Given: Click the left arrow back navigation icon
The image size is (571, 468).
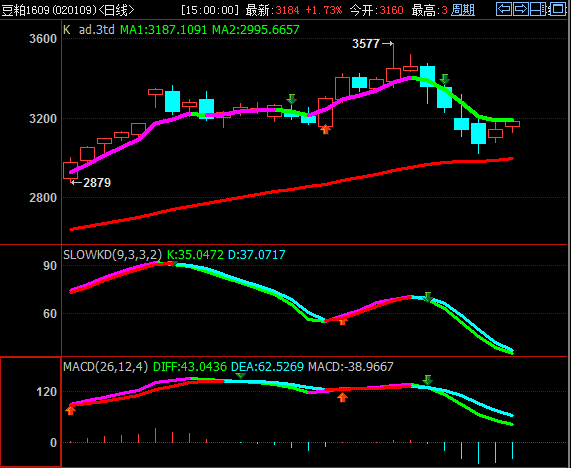Looking at the screenshot, I should tap(504, 9).
